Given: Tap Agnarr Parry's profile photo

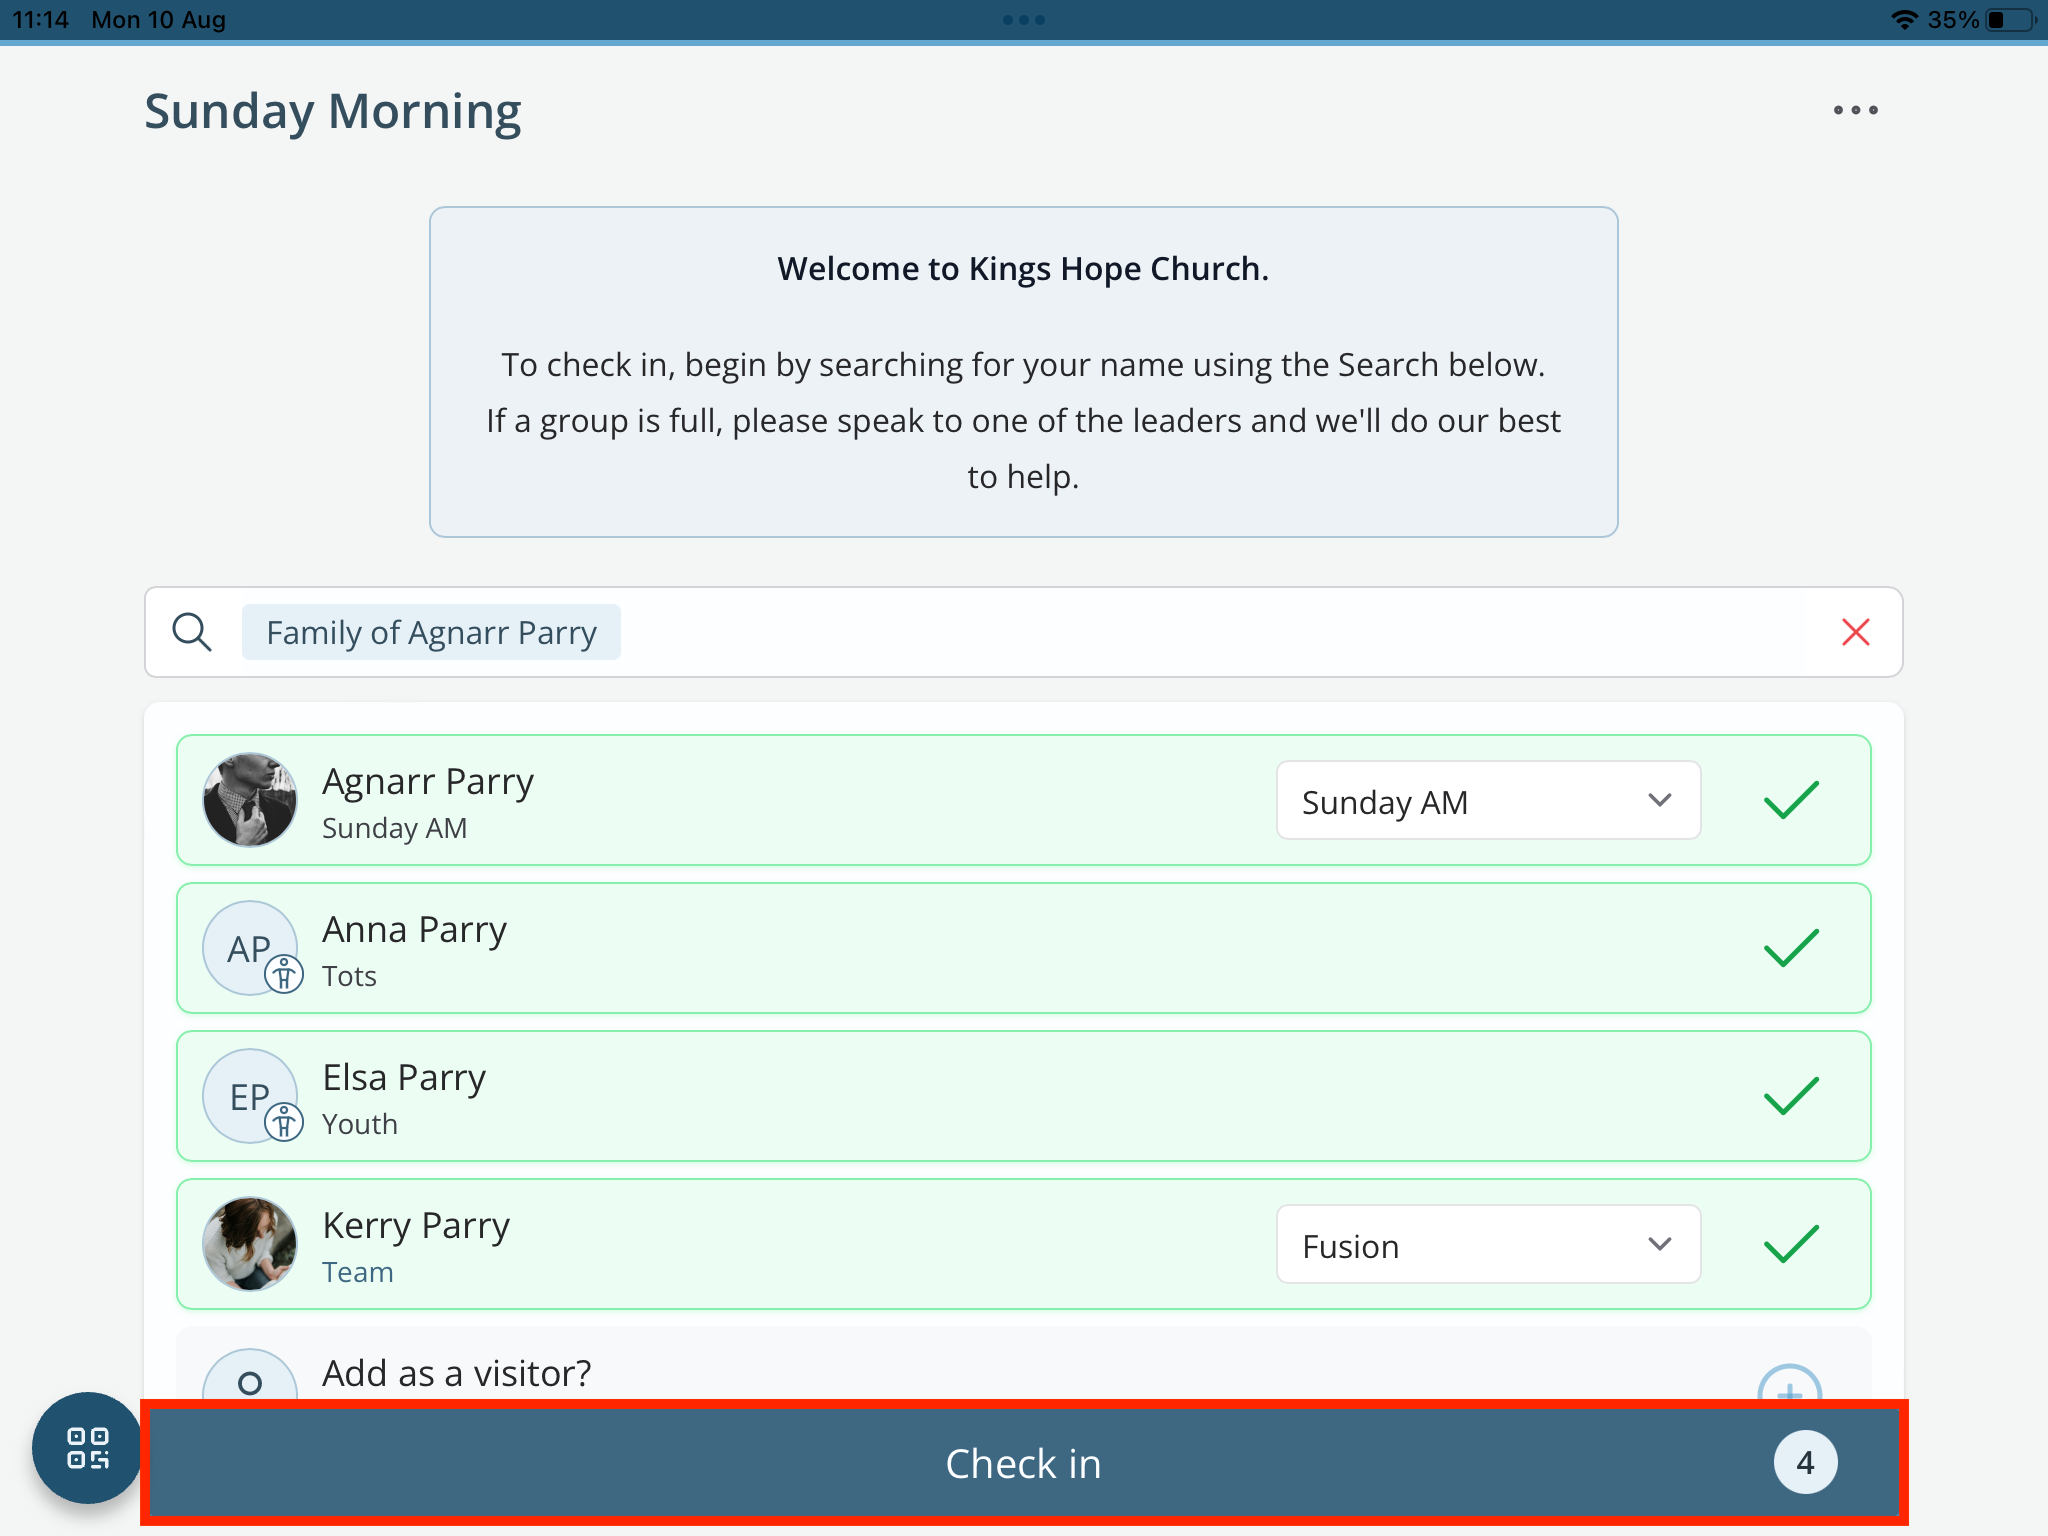Looking at the screenshot, I should (x=250, y=800).
